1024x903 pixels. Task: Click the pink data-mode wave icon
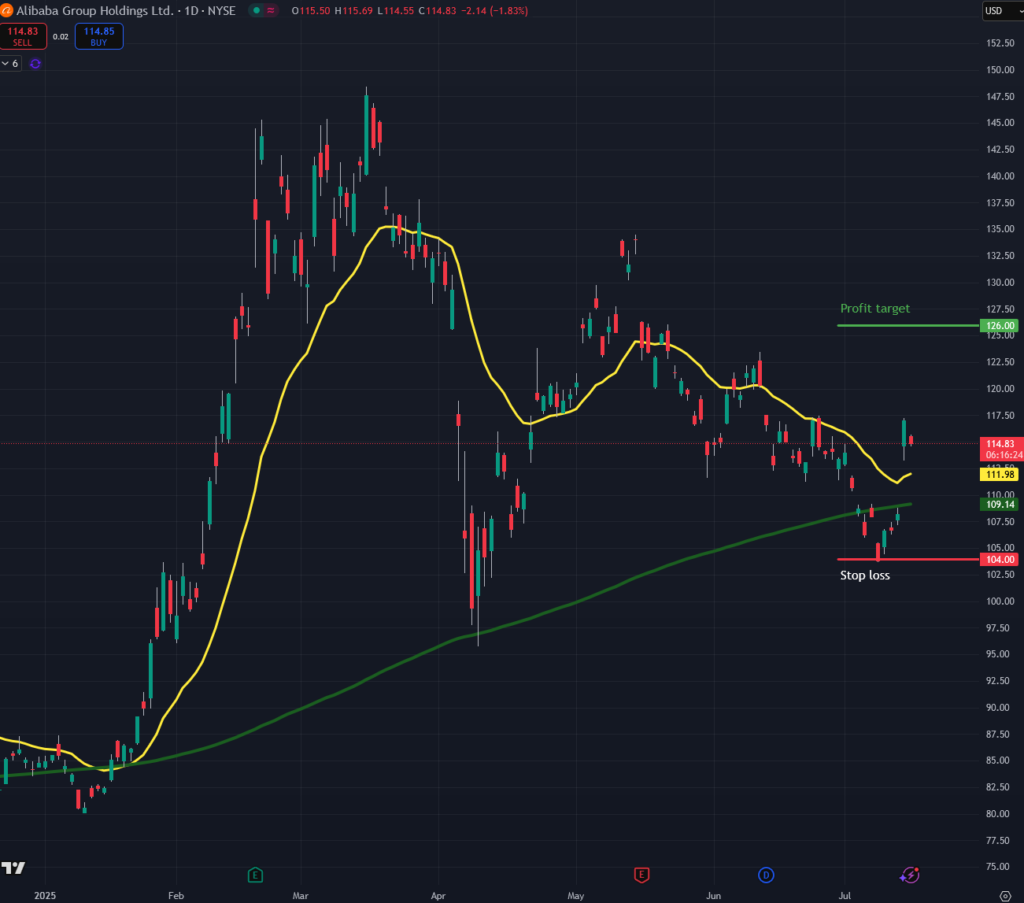pyautogui.click(x=270, y=10)
